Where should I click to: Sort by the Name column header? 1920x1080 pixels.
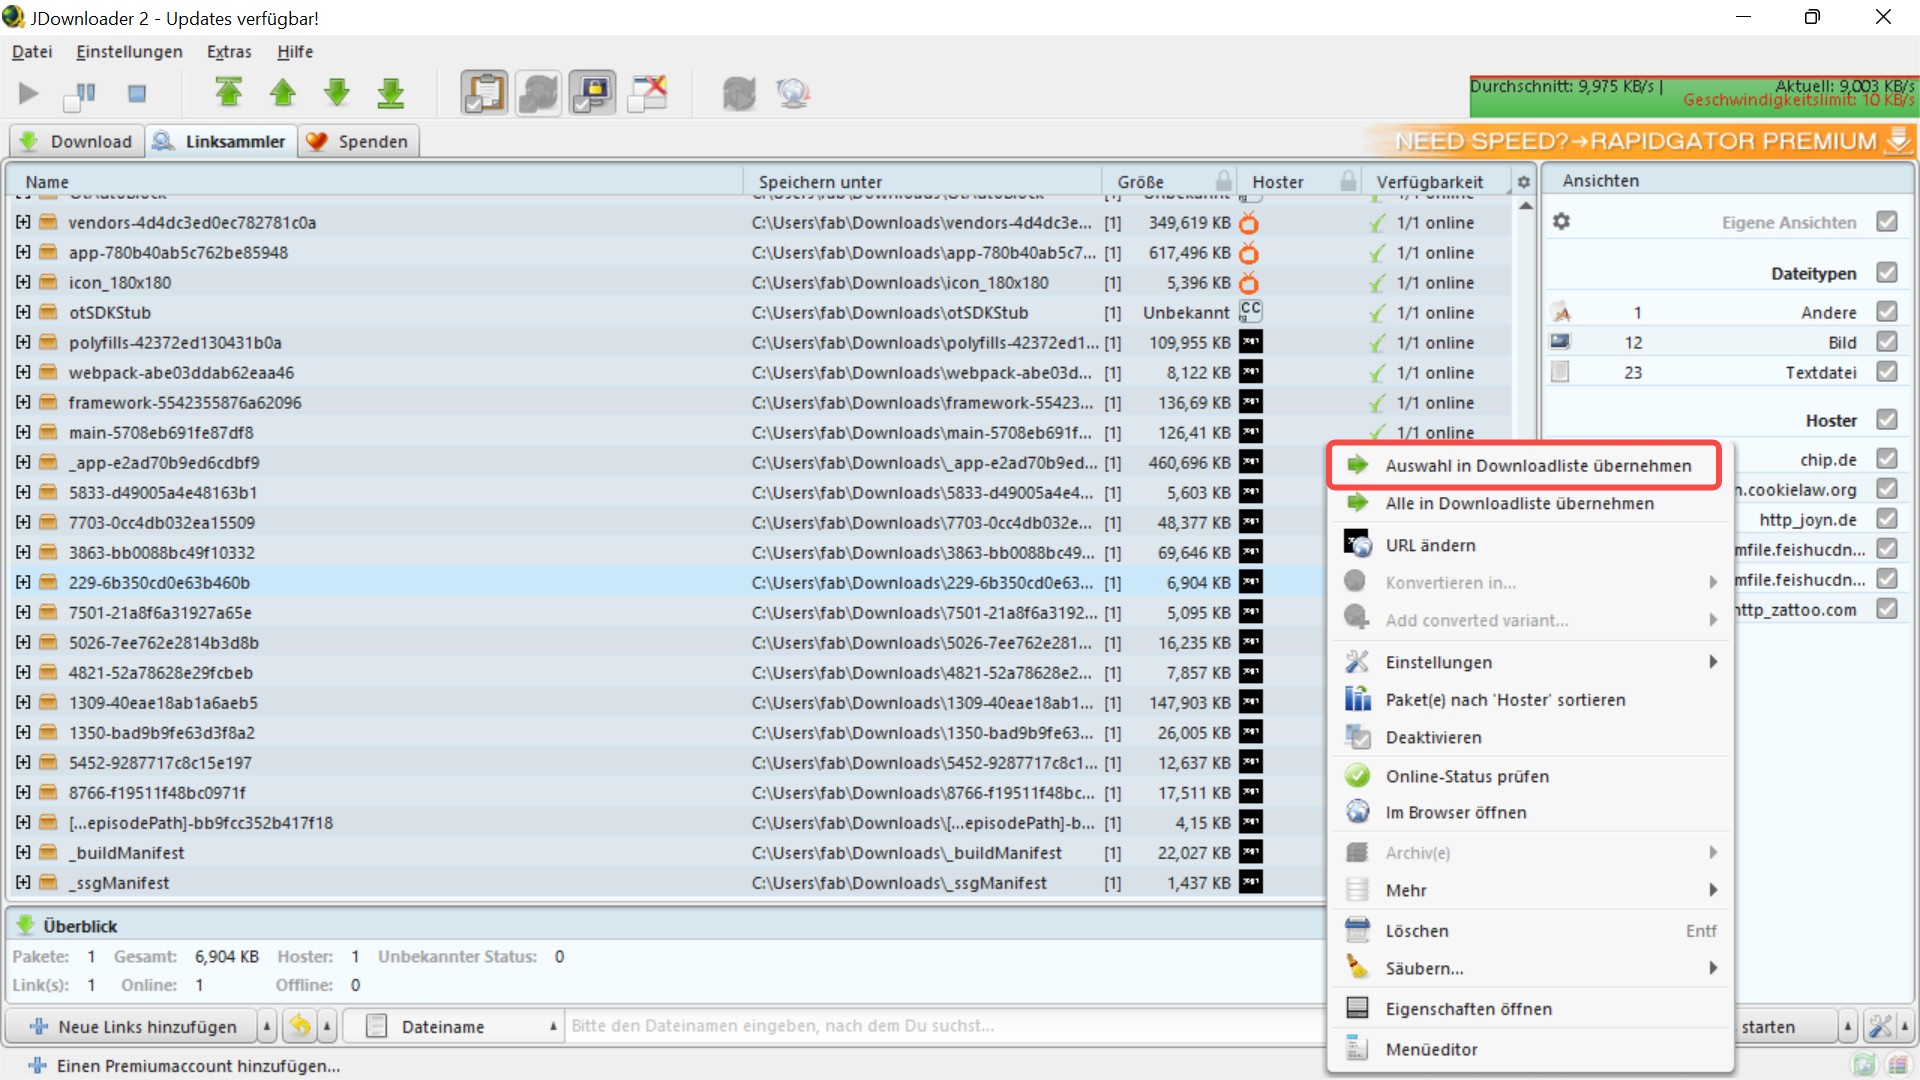pyautogui.click(x=374, y=182)
